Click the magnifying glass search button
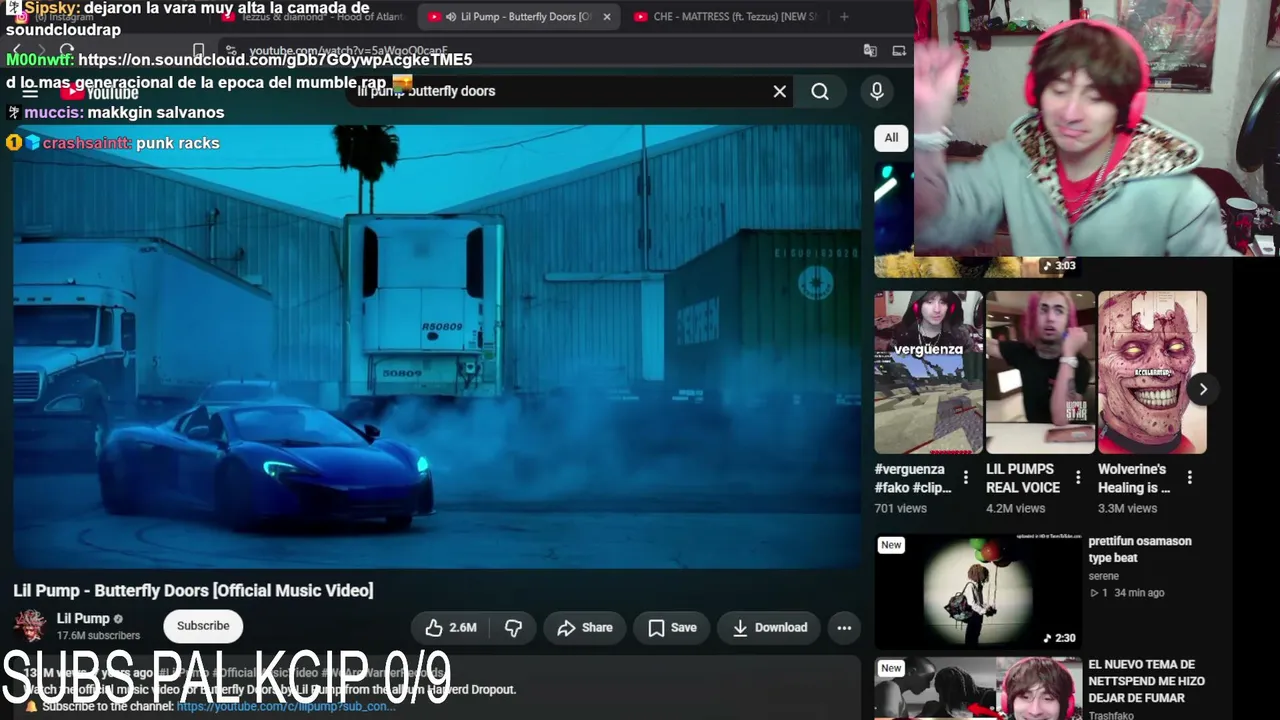This screenshot has width=1280, height=720. (x=820, y=91)
